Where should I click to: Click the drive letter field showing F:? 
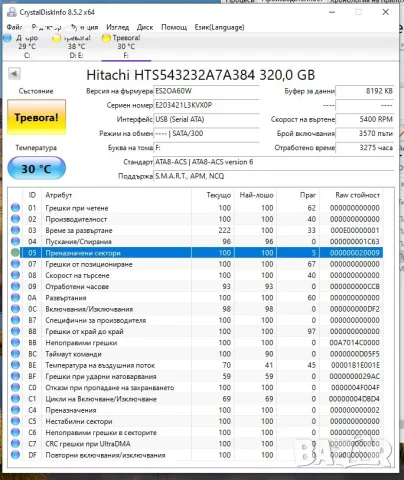206,148
